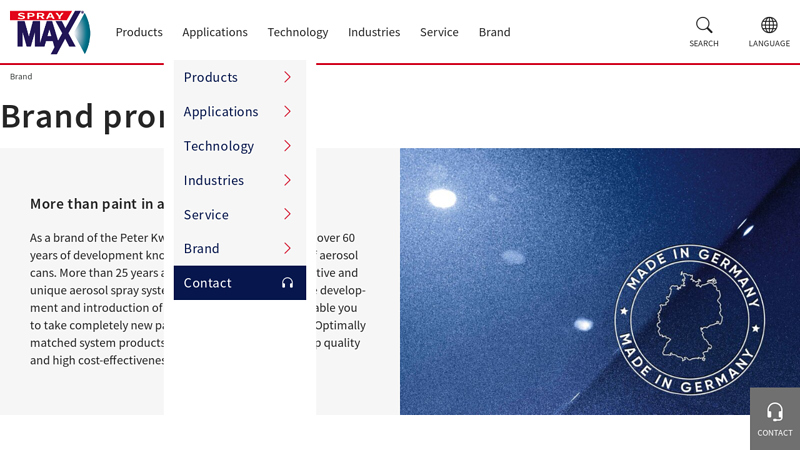Viewport: 800px width, 450px height.
Task: Expand Industries submenu arrow
Action: pyautogui.click(x=287, y=180)
